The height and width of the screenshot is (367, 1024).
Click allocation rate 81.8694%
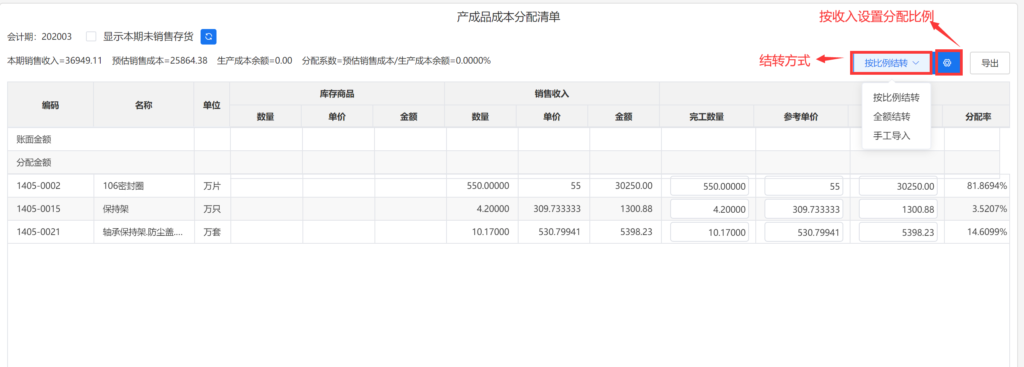pyautogui.click(x=986, y=186)
